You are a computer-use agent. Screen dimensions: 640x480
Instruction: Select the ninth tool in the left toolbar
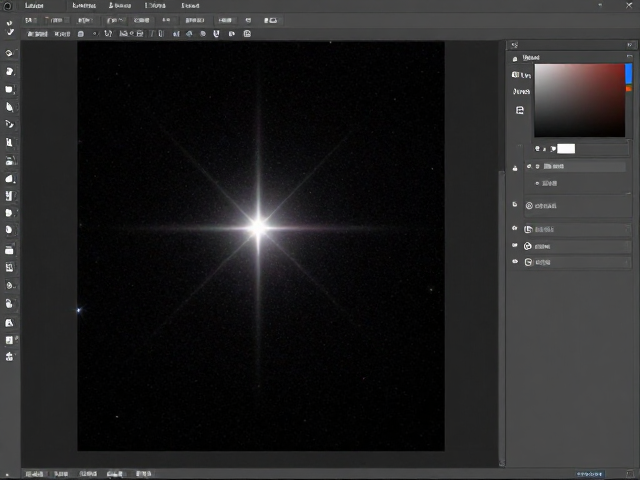(x=9, y=196)
